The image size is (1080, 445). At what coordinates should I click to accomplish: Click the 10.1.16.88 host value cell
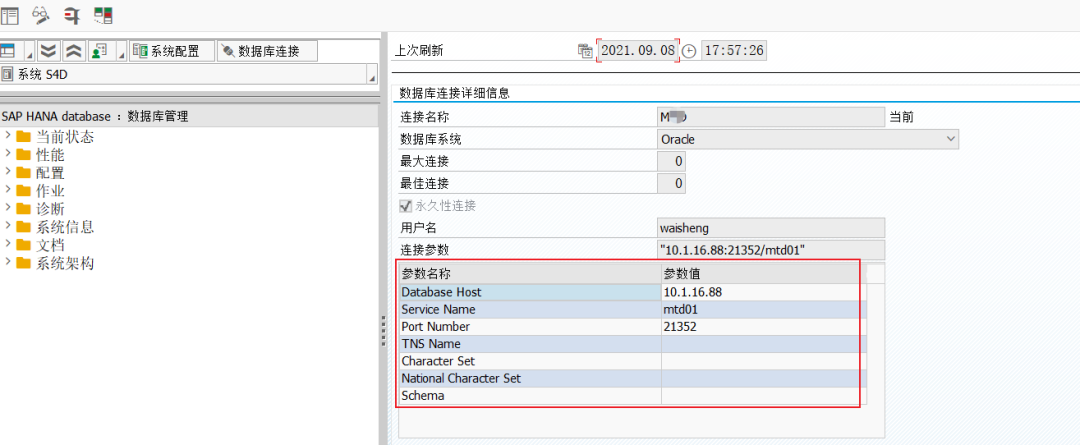760,292
